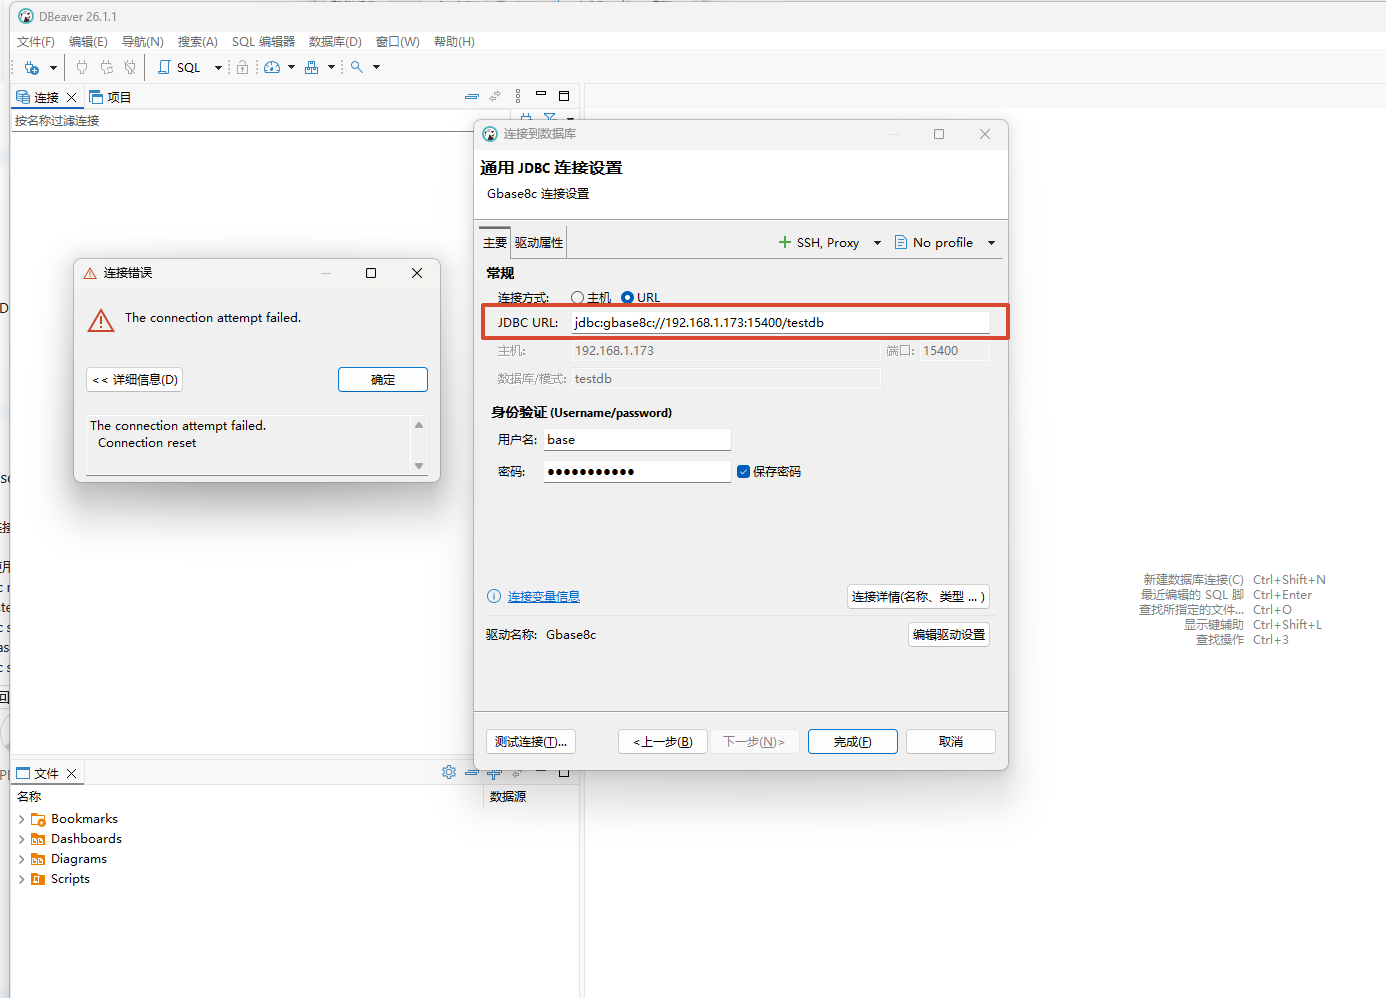Switch to the 项目 panel tab
This screenshot has width=1386, height=998.
pyautogui.click(x=110, y=98)
